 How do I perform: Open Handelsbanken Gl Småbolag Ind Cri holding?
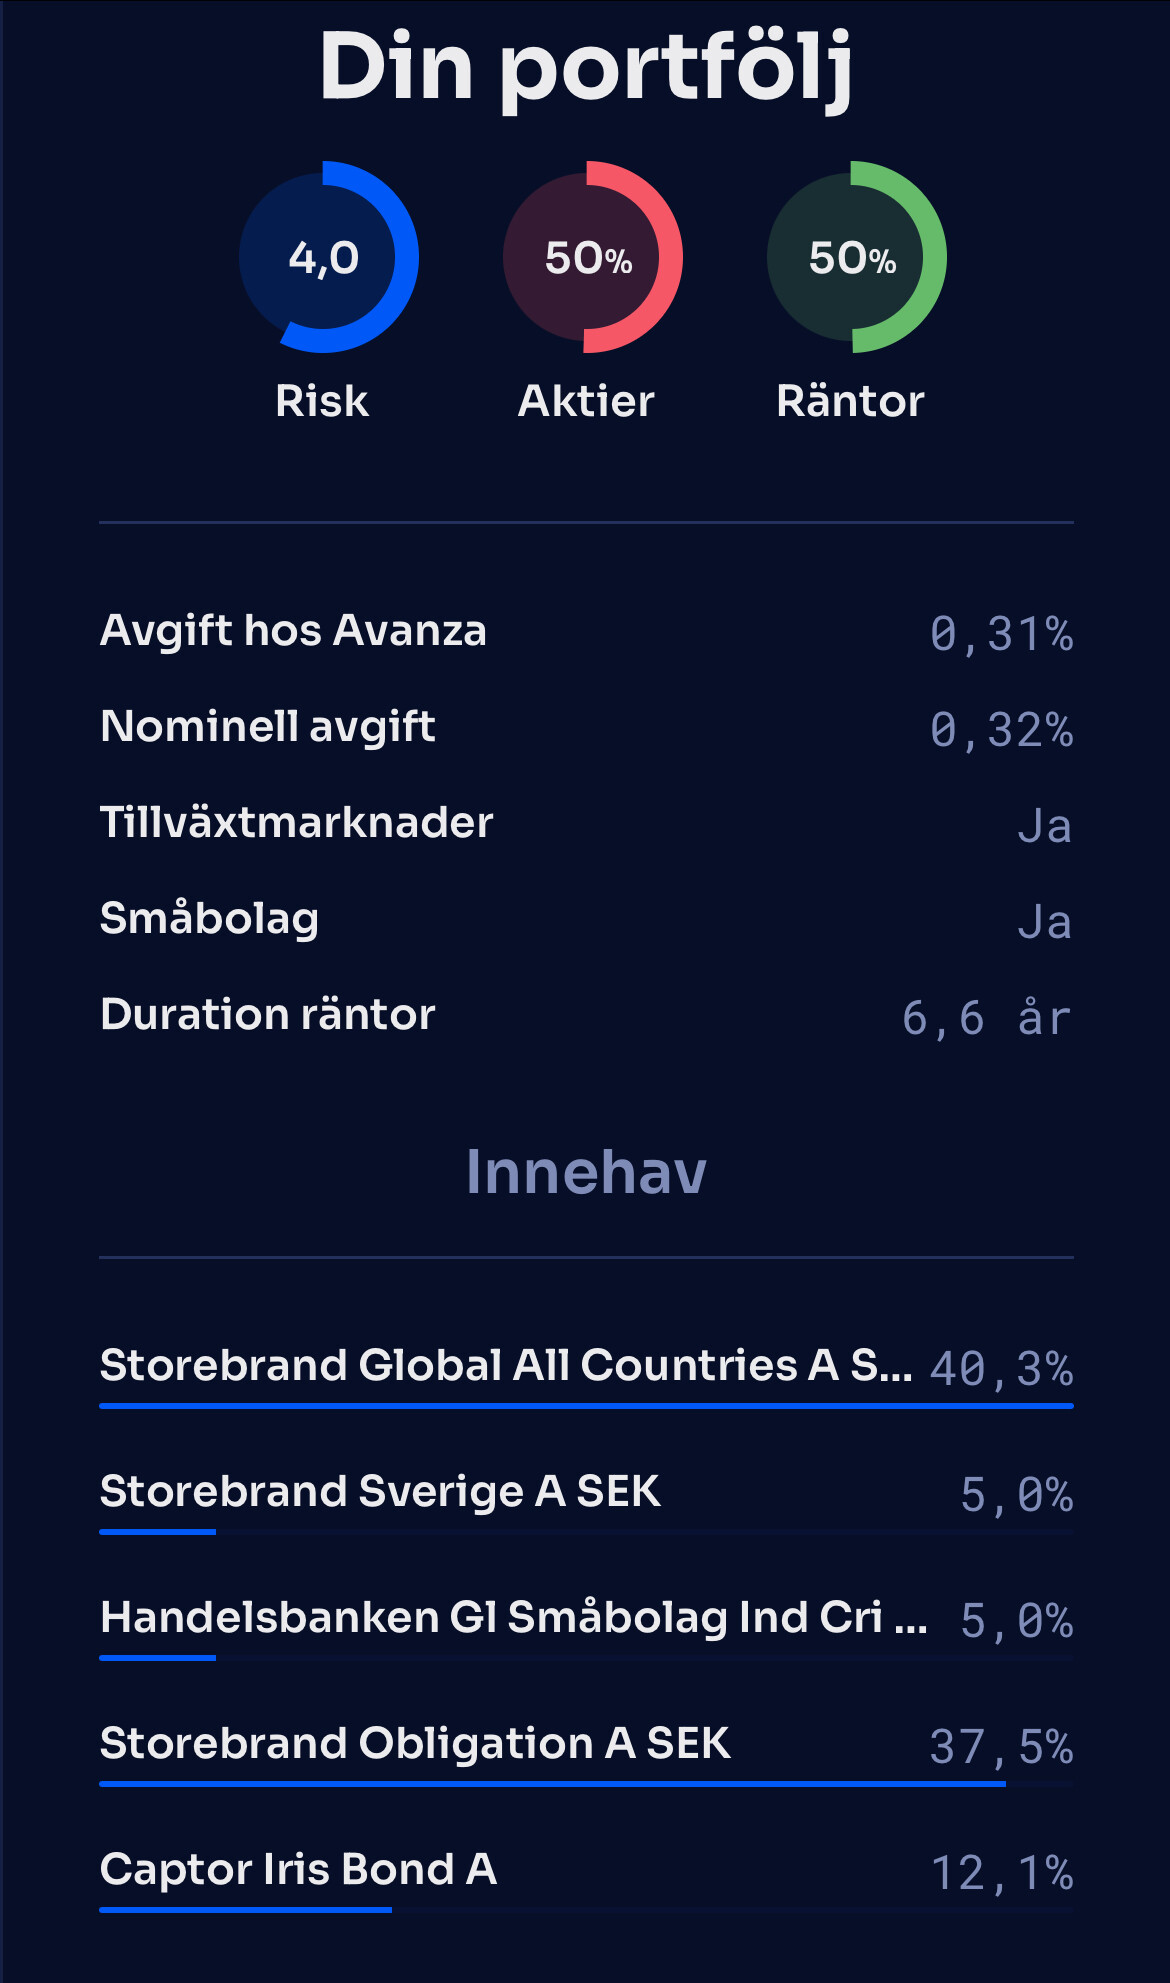pyautogui.click(x=514, y=1617)
